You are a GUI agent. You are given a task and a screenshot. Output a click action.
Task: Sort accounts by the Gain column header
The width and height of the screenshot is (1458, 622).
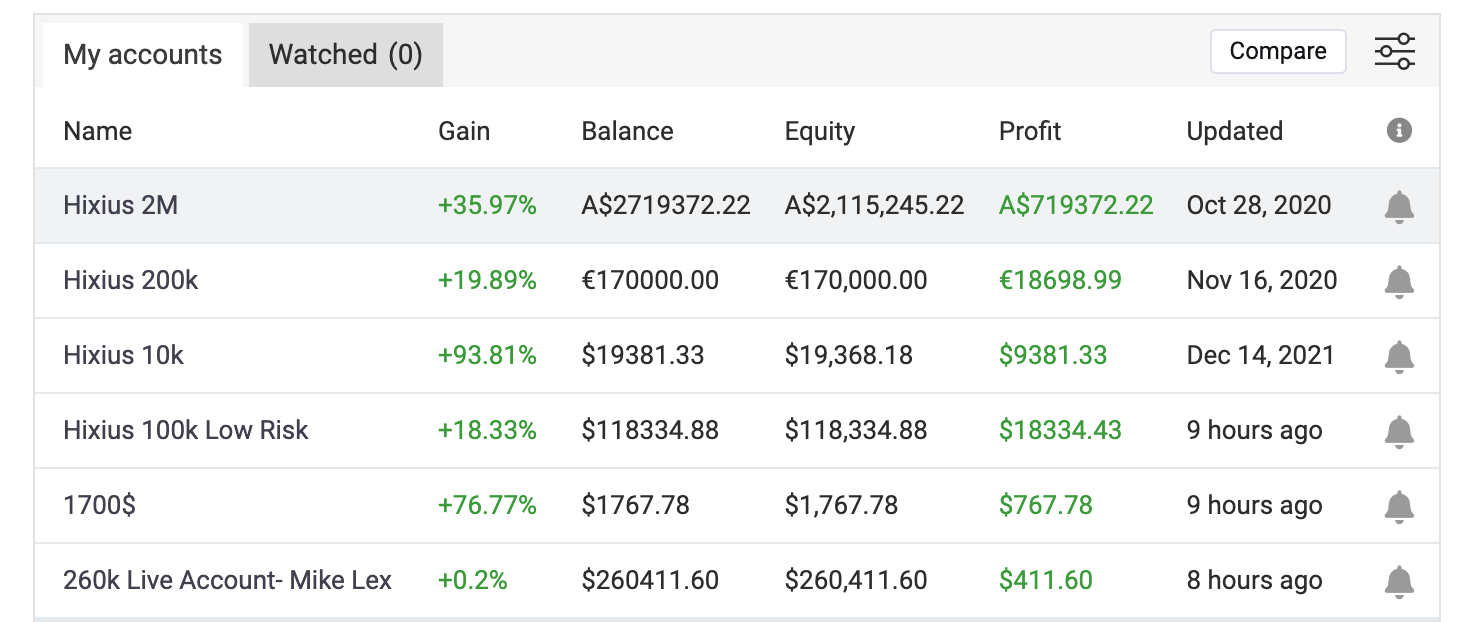[464, 131]
